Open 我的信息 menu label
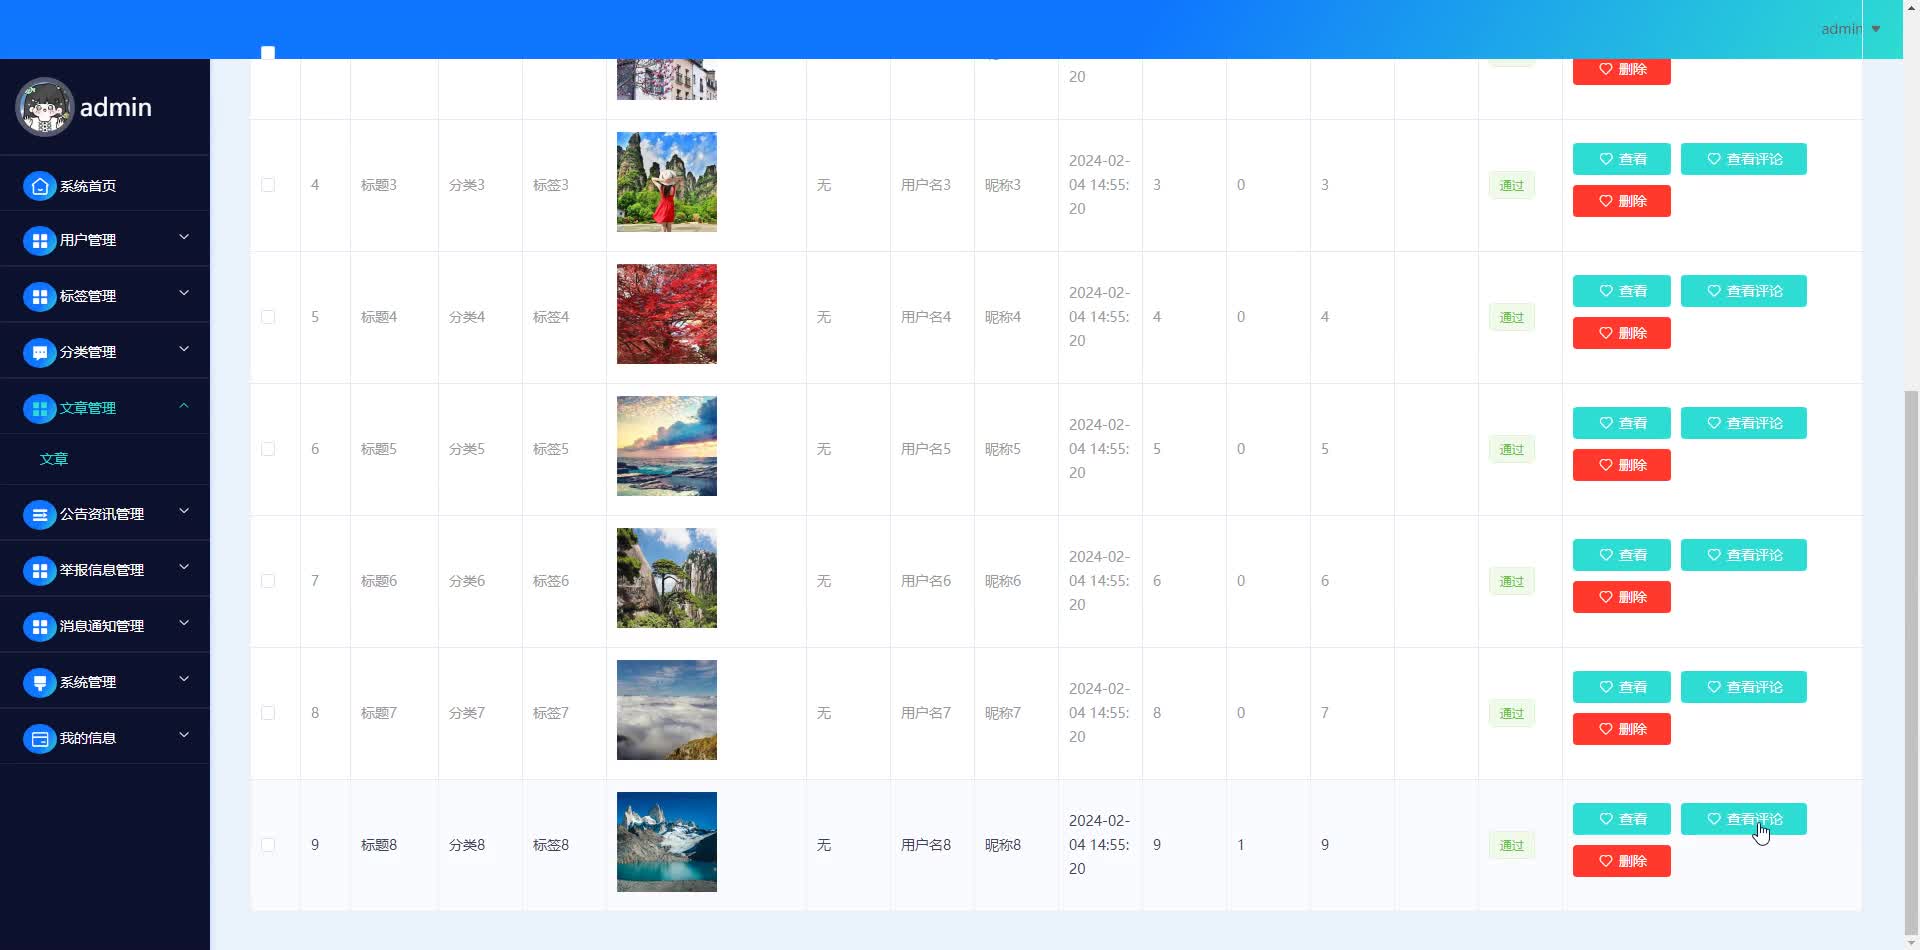 click(88, 739)
